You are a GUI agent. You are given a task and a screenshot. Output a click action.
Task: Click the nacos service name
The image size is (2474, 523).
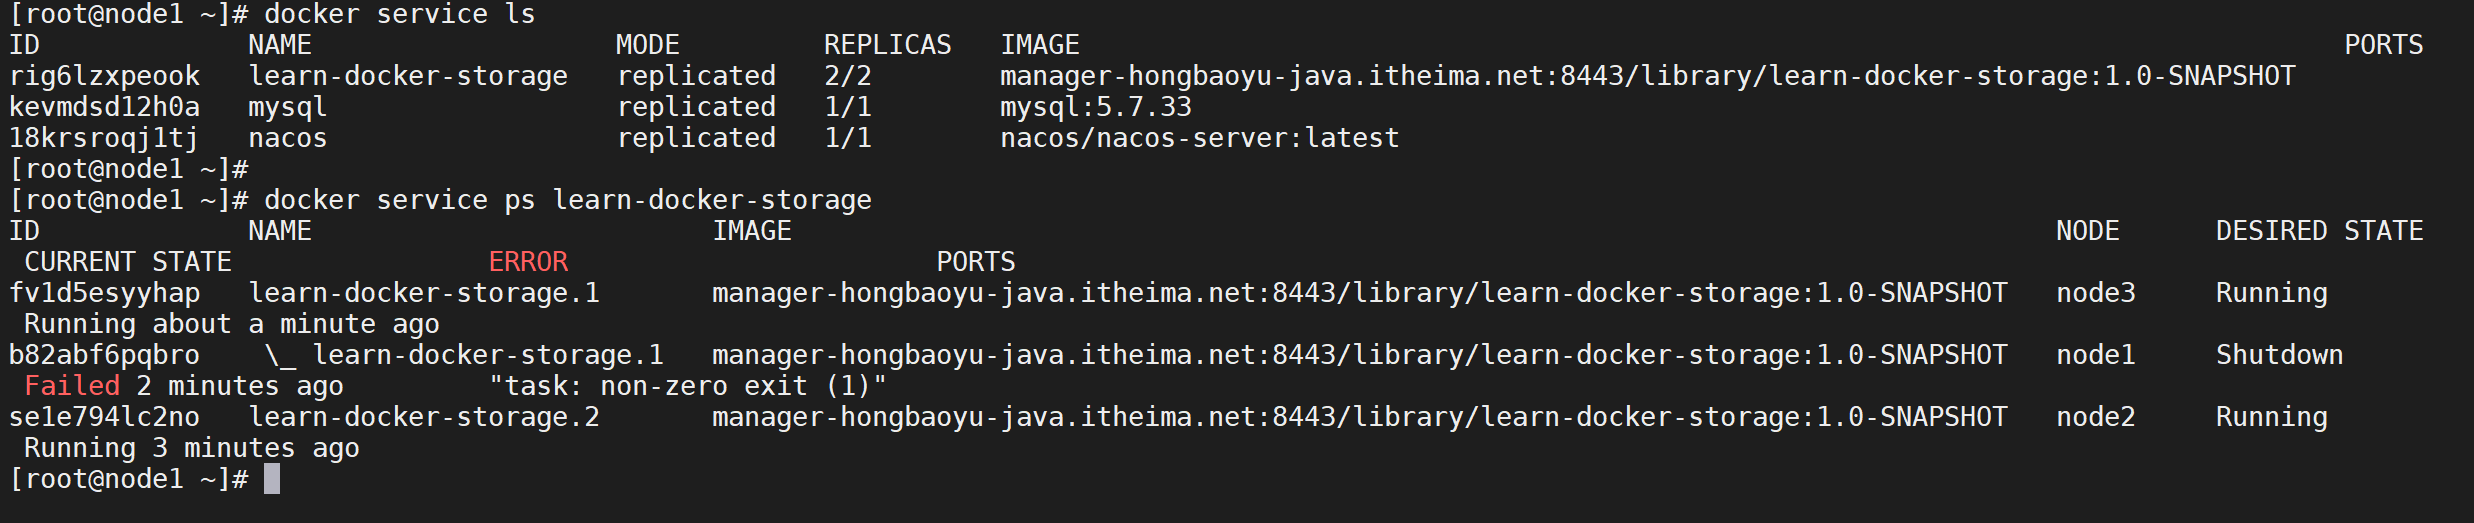tap(287, 138)
